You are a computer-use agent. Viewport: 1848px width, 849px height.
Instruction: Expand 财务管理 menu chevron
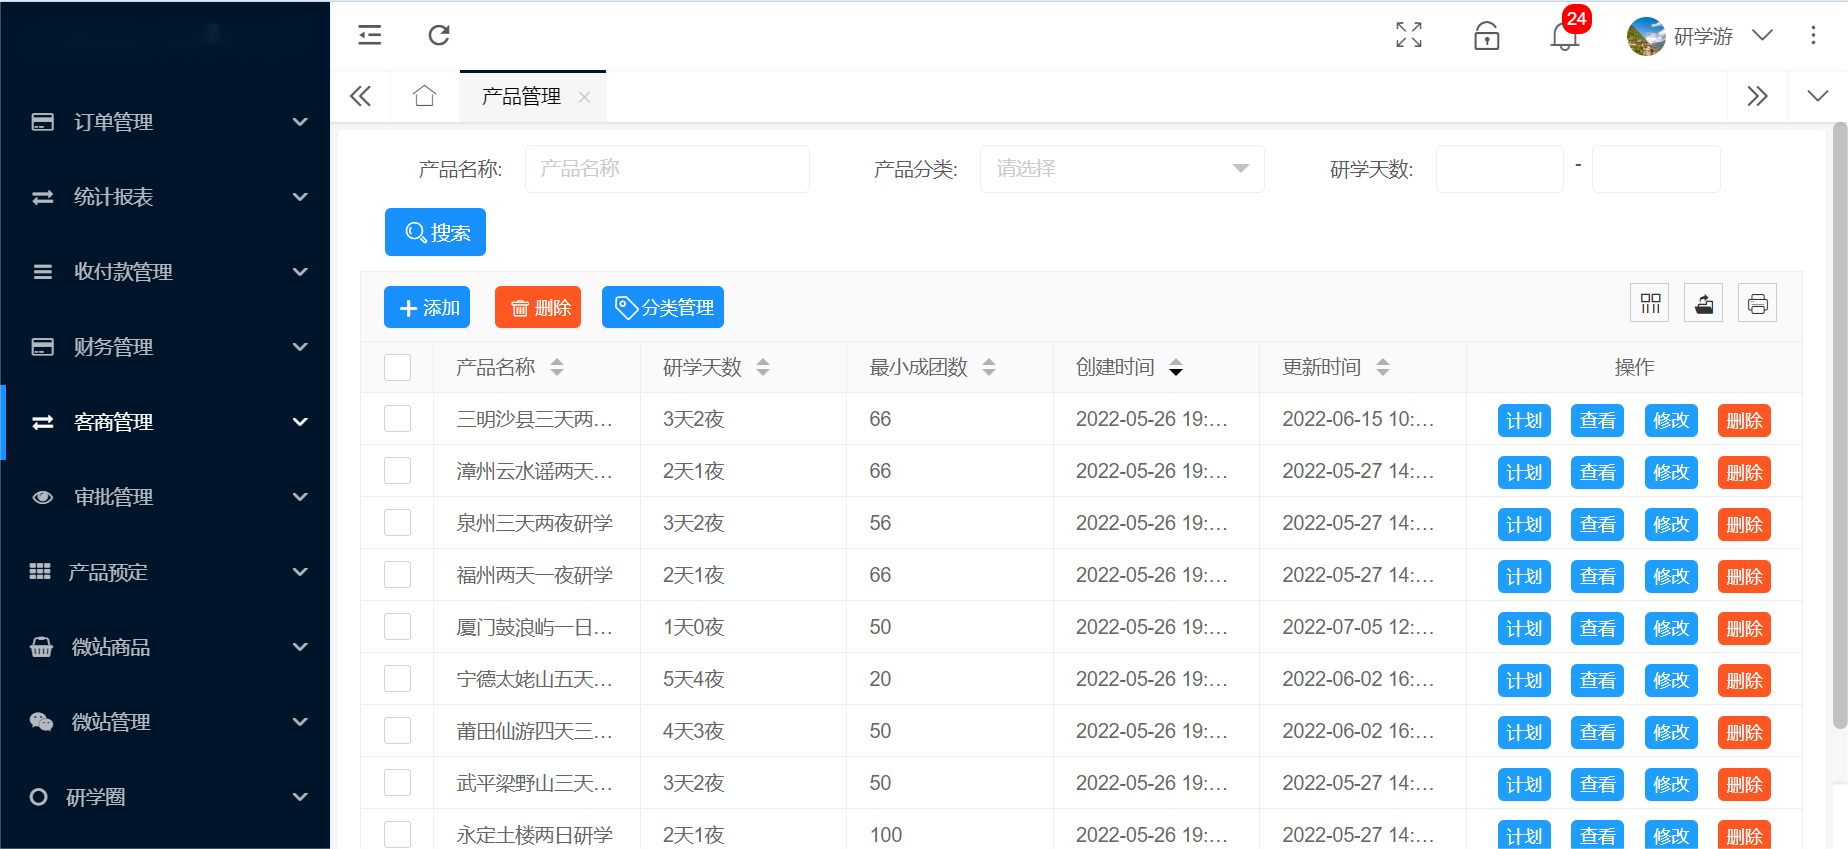[300, 347]
